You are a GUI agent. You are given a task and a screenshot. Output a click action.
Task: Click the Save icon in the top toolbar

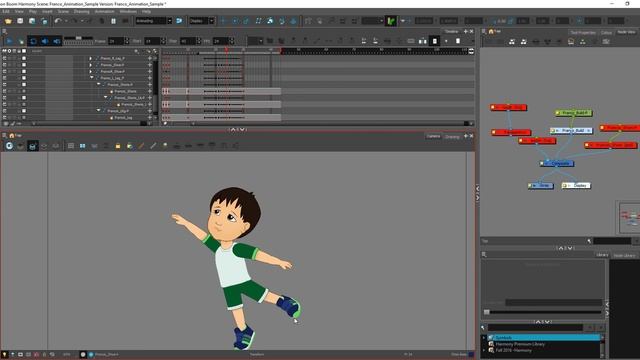[x=20, y=21]
